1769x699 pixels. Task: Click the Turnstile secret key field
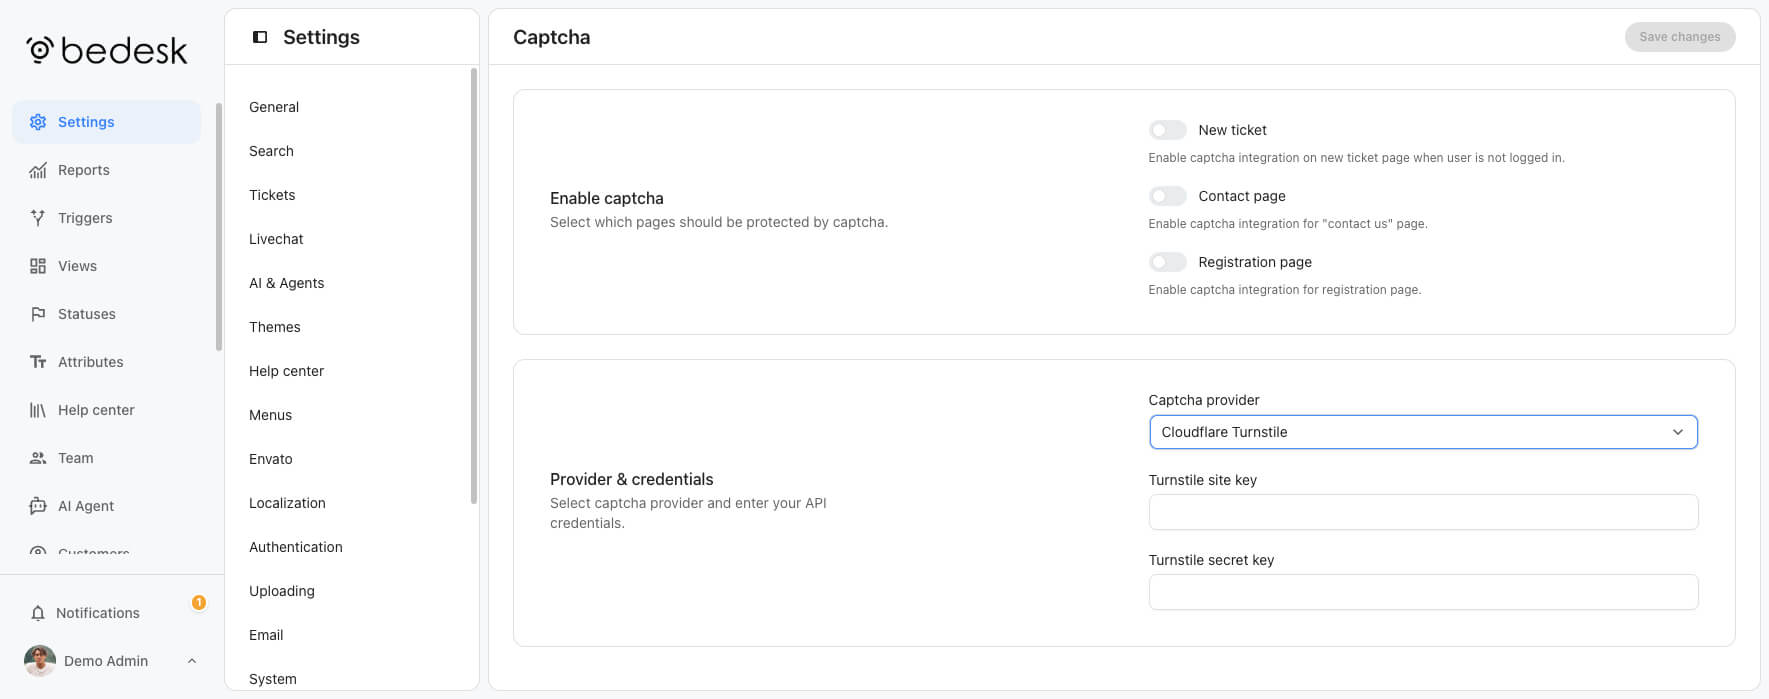tap(1423, 592)
